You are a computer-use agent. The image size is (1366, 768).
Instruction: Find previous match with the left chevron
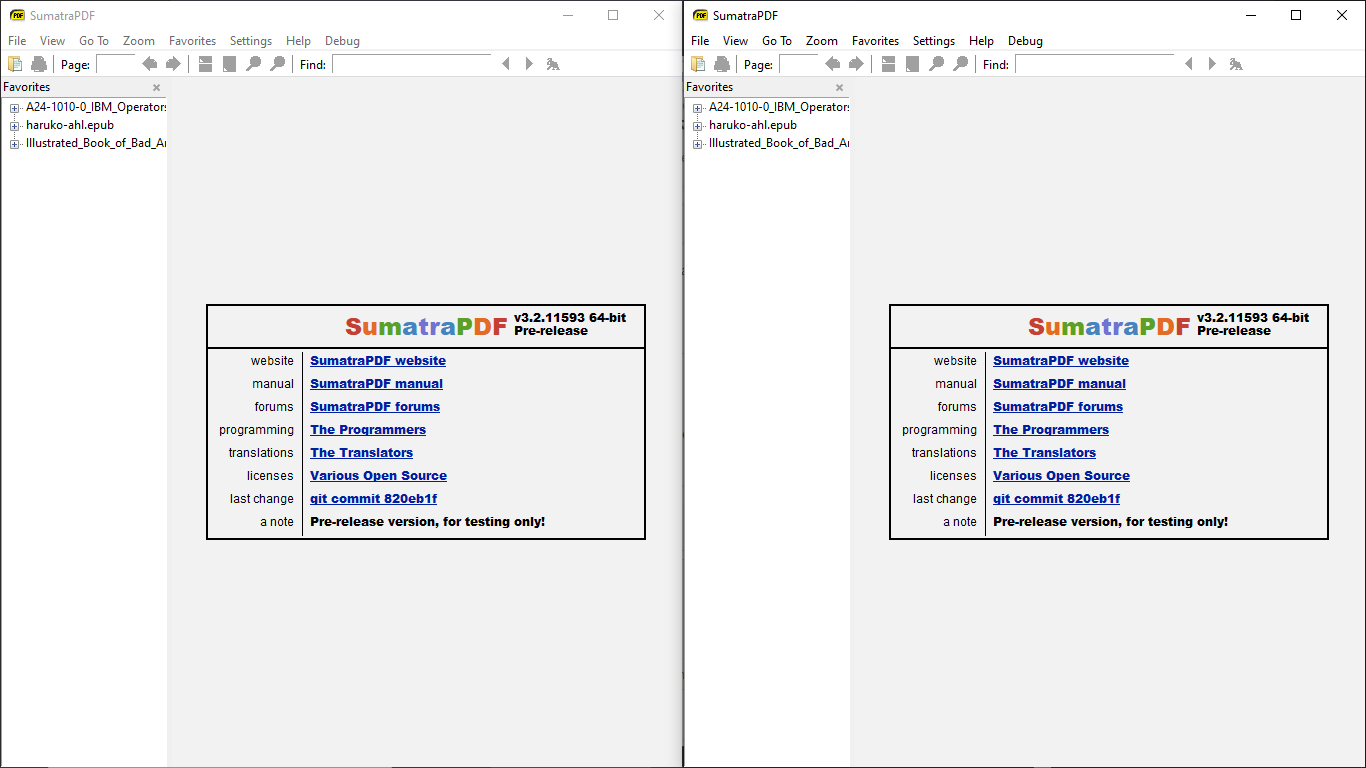506,63
